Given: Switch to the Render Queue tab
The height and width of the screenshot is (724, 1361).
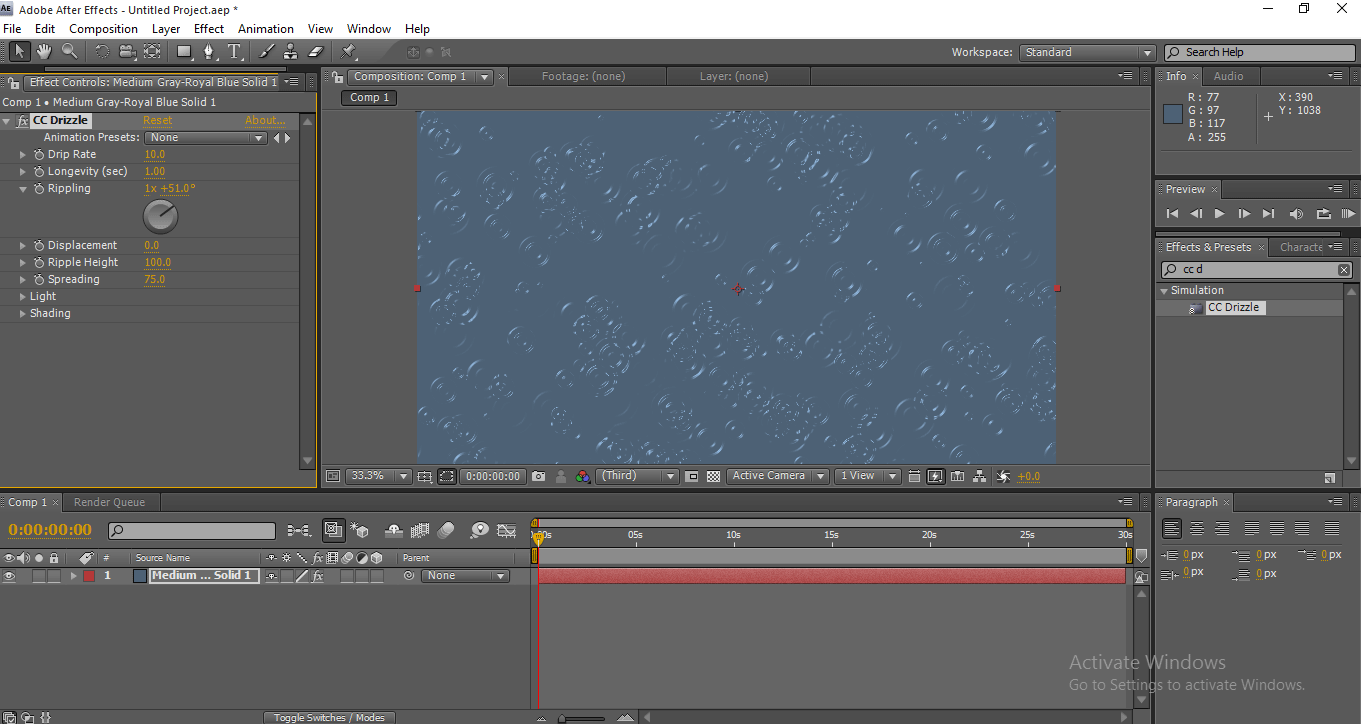Looking at the screenshot, I should (x=109, y=503).
